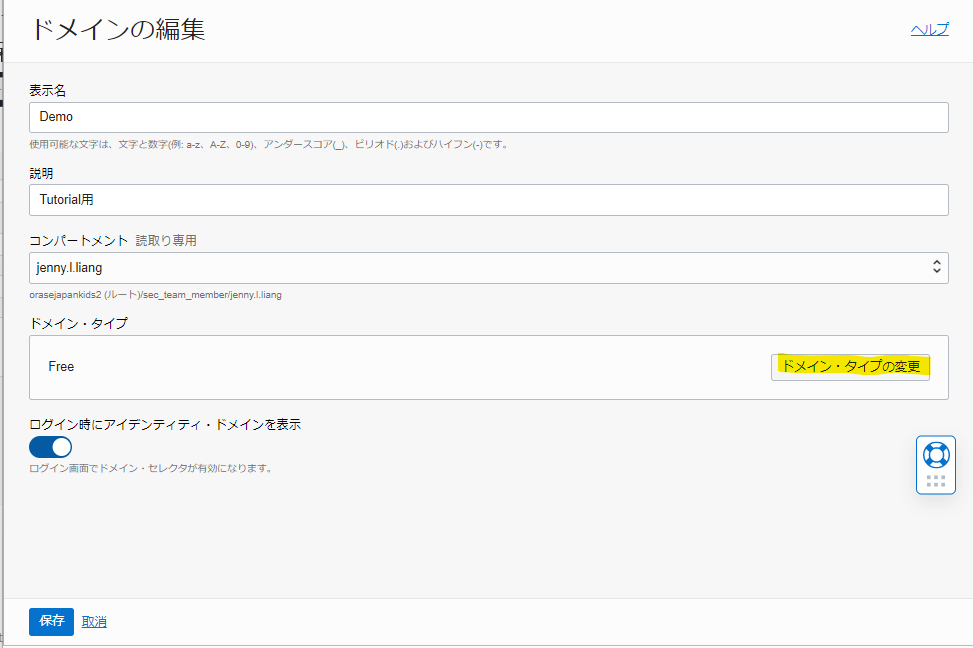Focus the 表示名 field containing Demo
Screen dimensions: 973x648
coord(488,117)
